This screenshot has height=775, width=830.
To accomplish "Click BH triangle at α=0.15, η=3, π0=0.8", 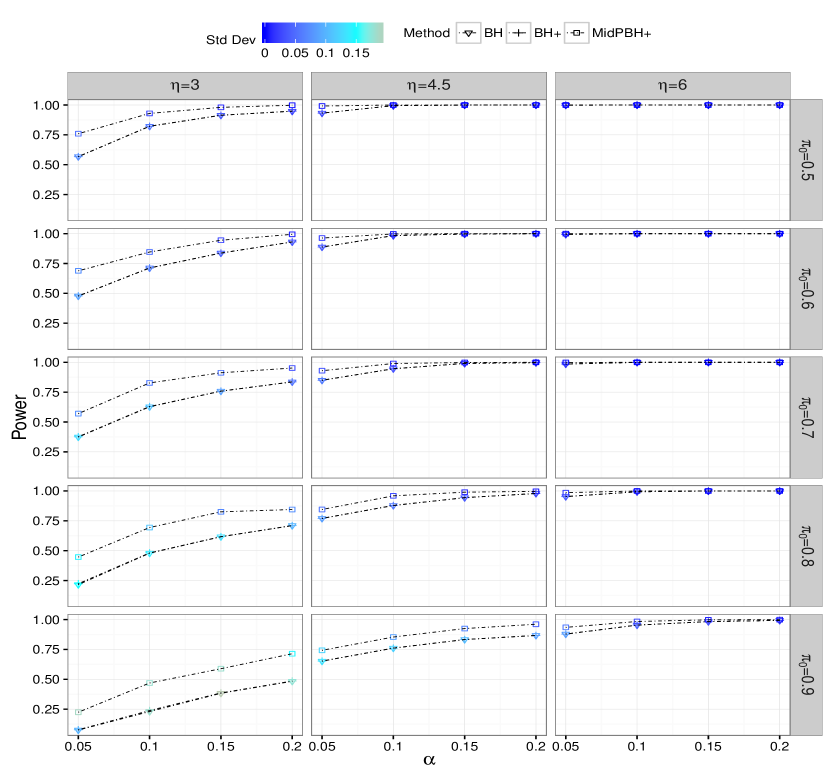I will coord(221,537).
